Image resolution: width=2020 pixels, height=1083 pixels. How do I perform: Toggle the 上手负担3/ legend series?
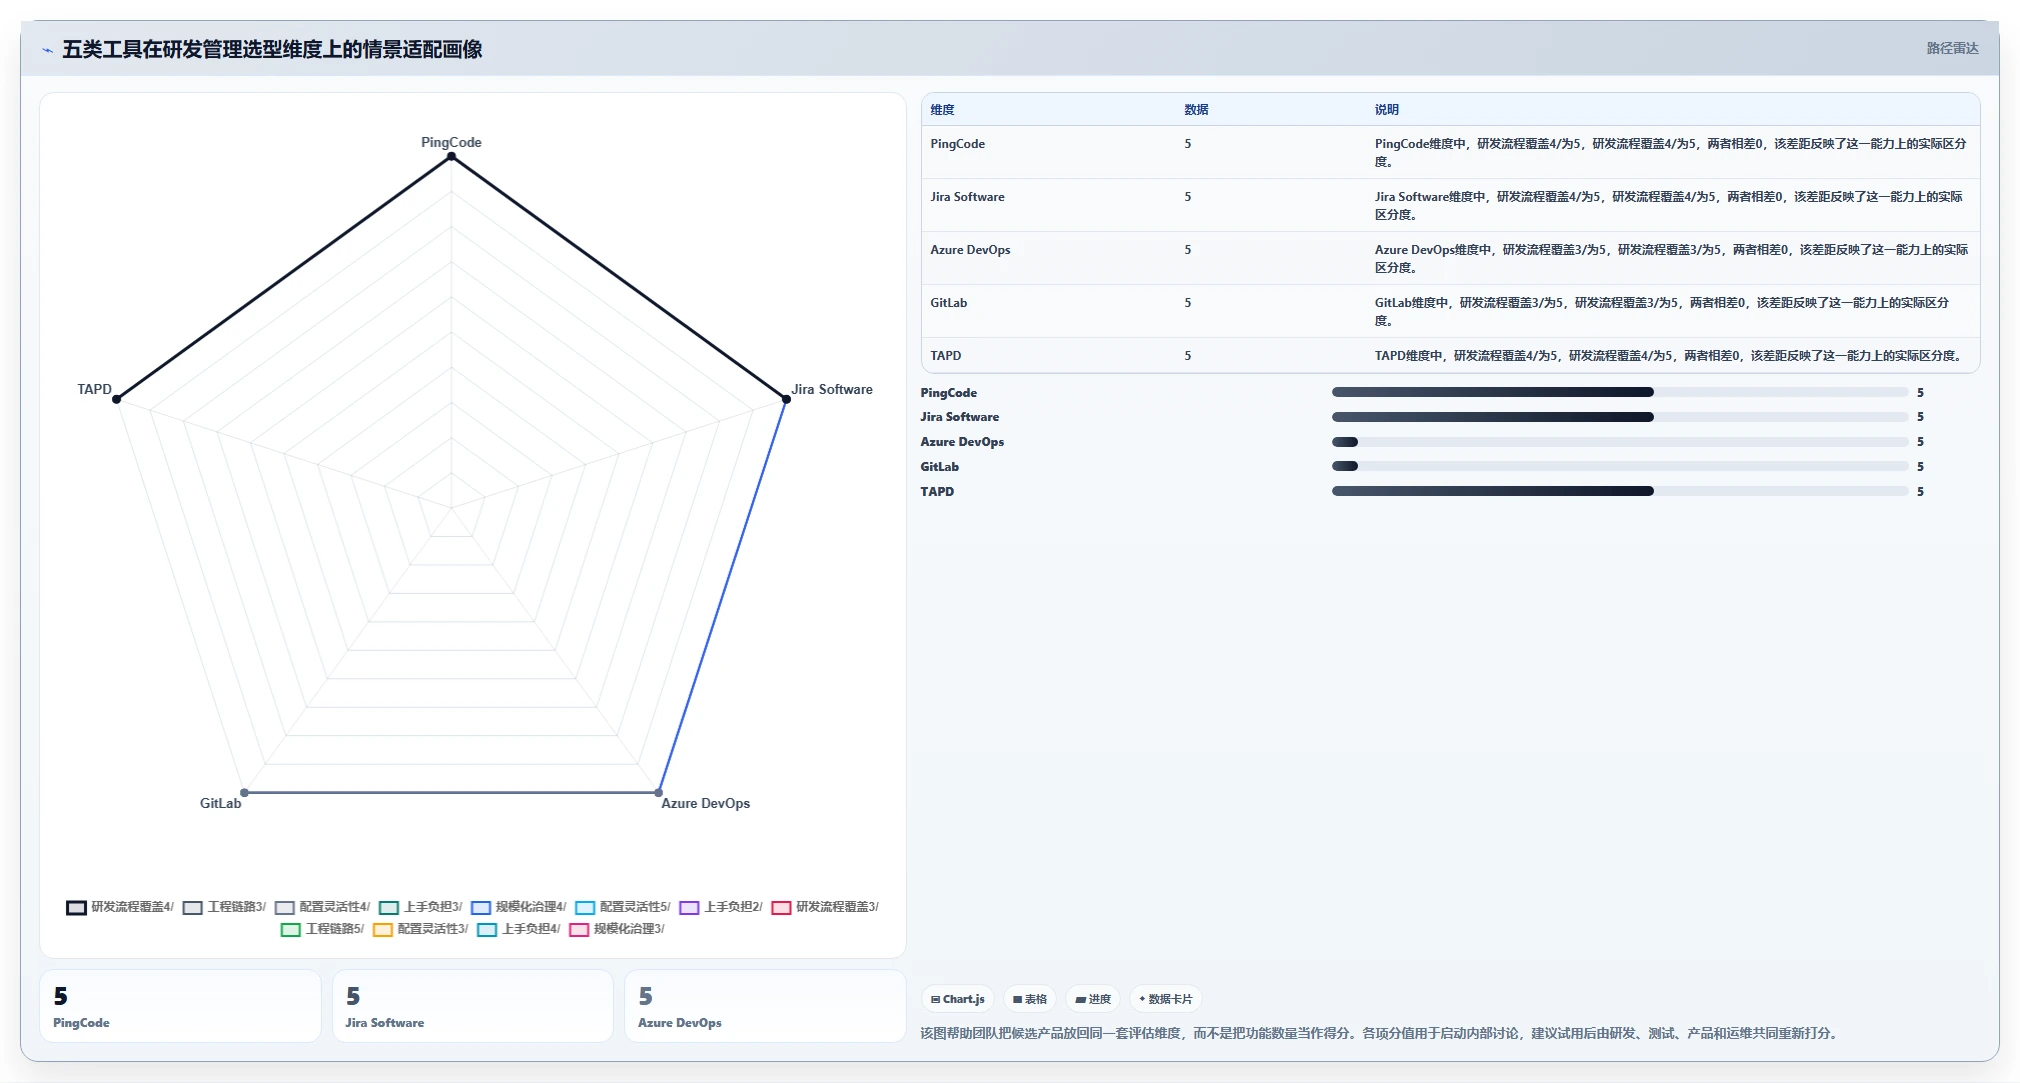point(420,907)
